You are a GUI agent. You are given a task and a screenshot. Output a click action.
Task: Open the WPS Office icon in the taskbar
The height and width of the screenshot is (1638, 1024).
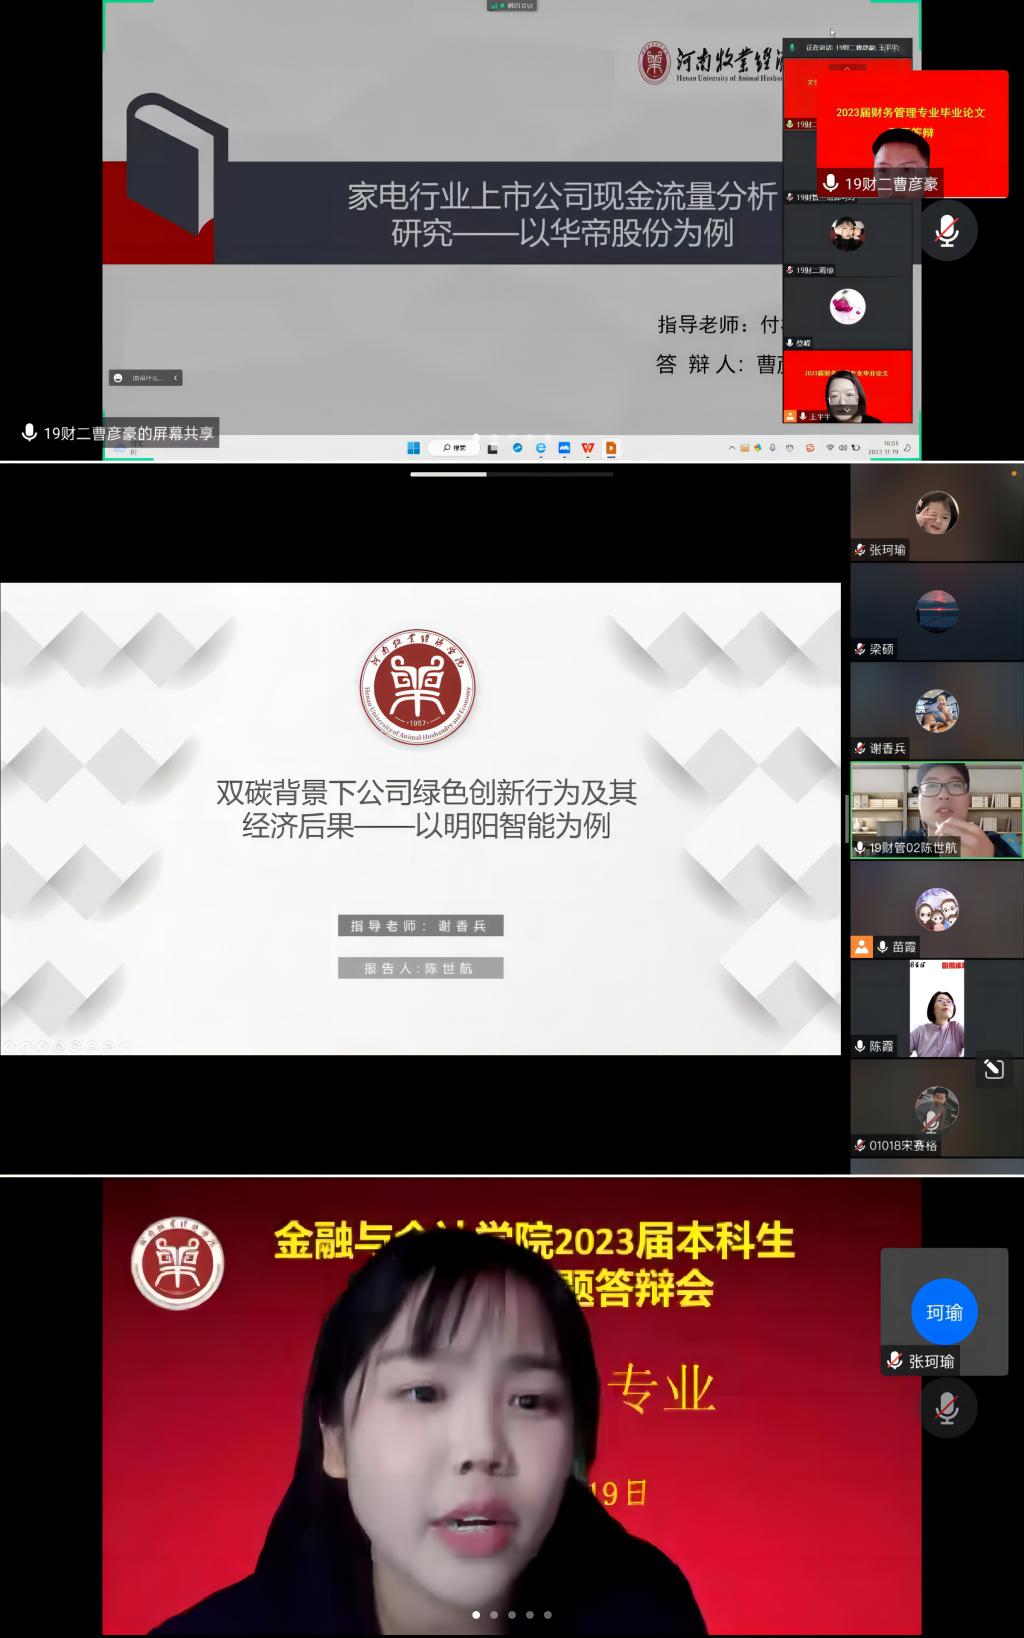pos(587,448)
